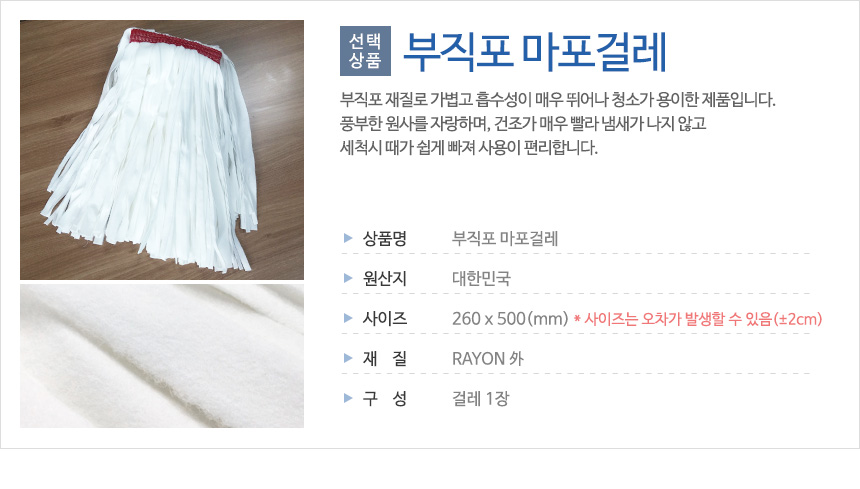Click the 260 x 500(mm) size value
860x489 pixels.
pos(510,319)
